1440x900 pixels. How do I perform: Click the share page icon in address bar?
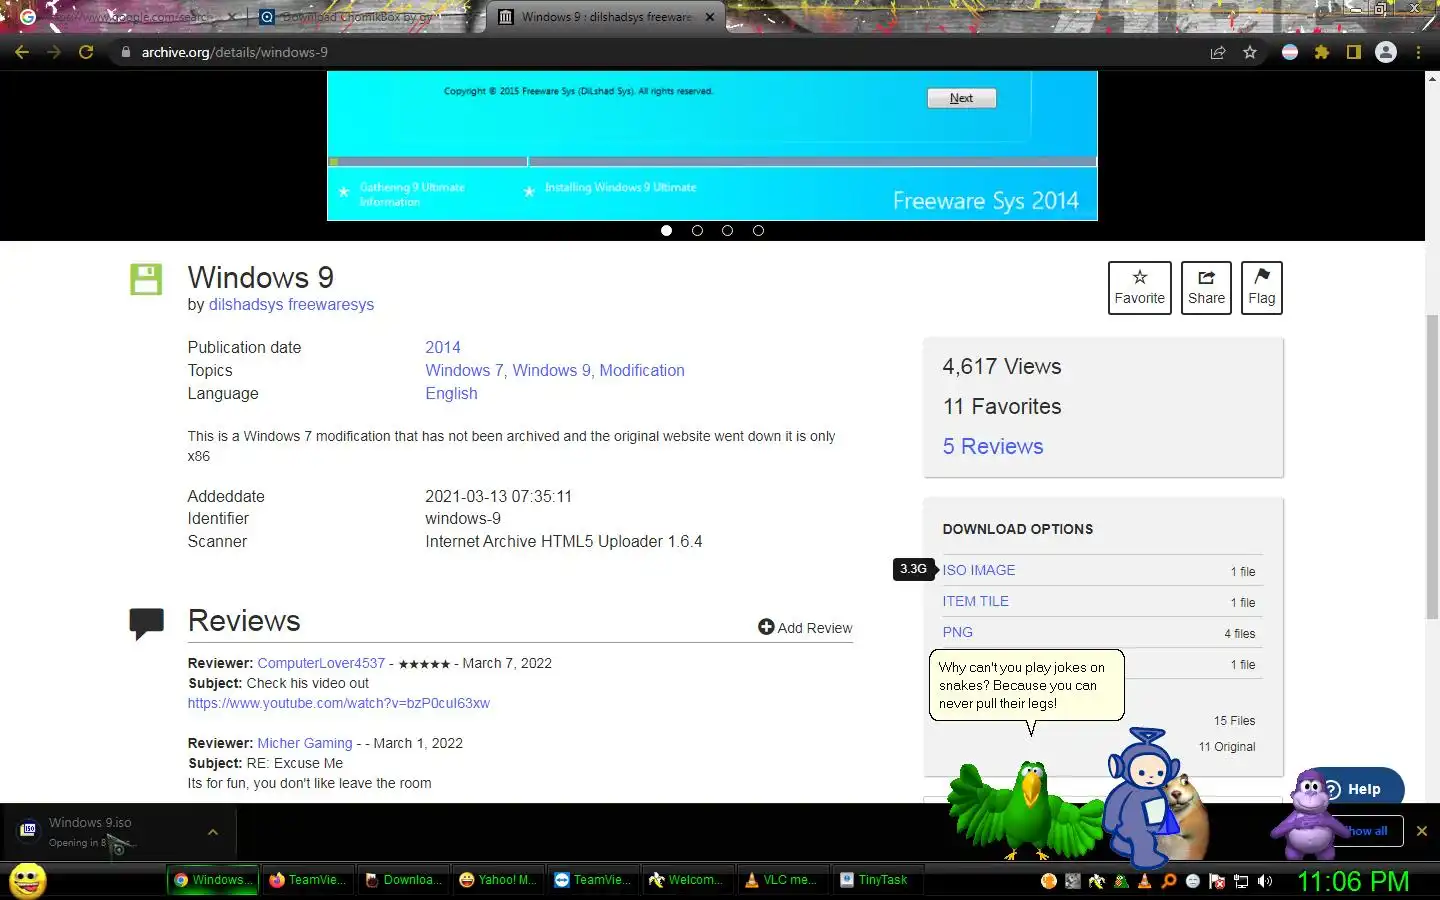1218,52
